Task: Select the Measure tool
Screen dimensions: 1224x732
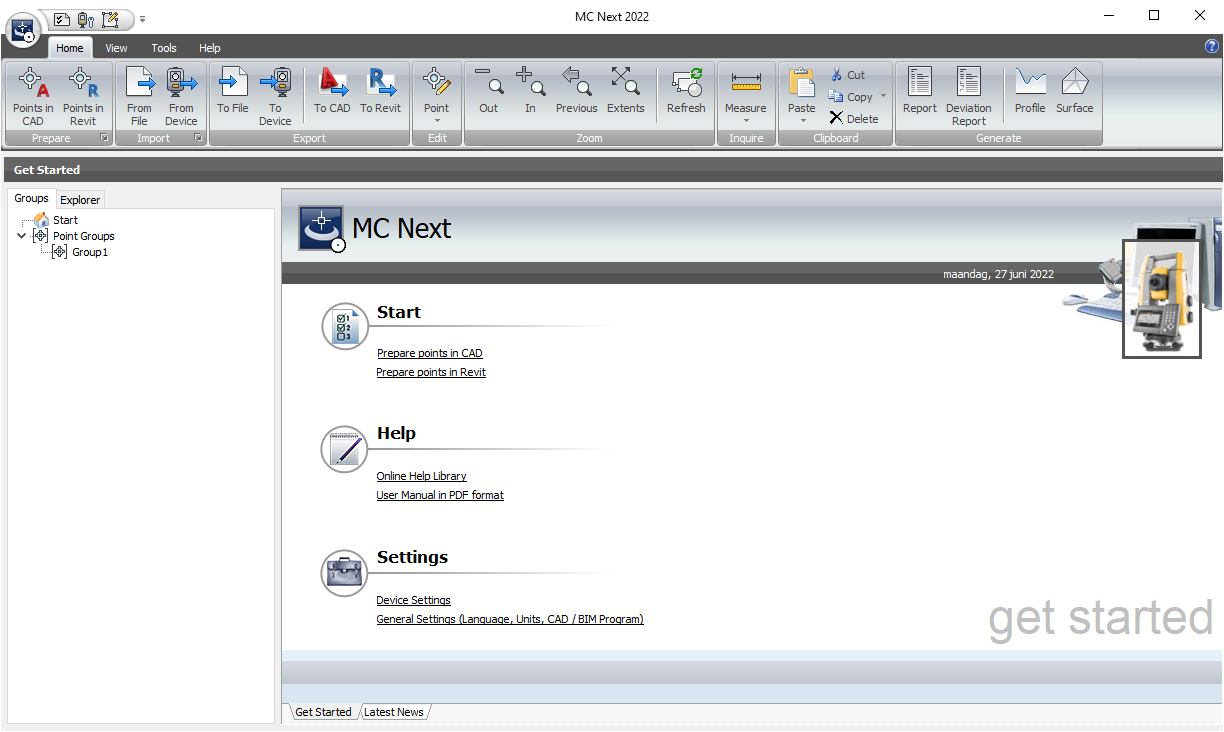Action: click(746, 88)
